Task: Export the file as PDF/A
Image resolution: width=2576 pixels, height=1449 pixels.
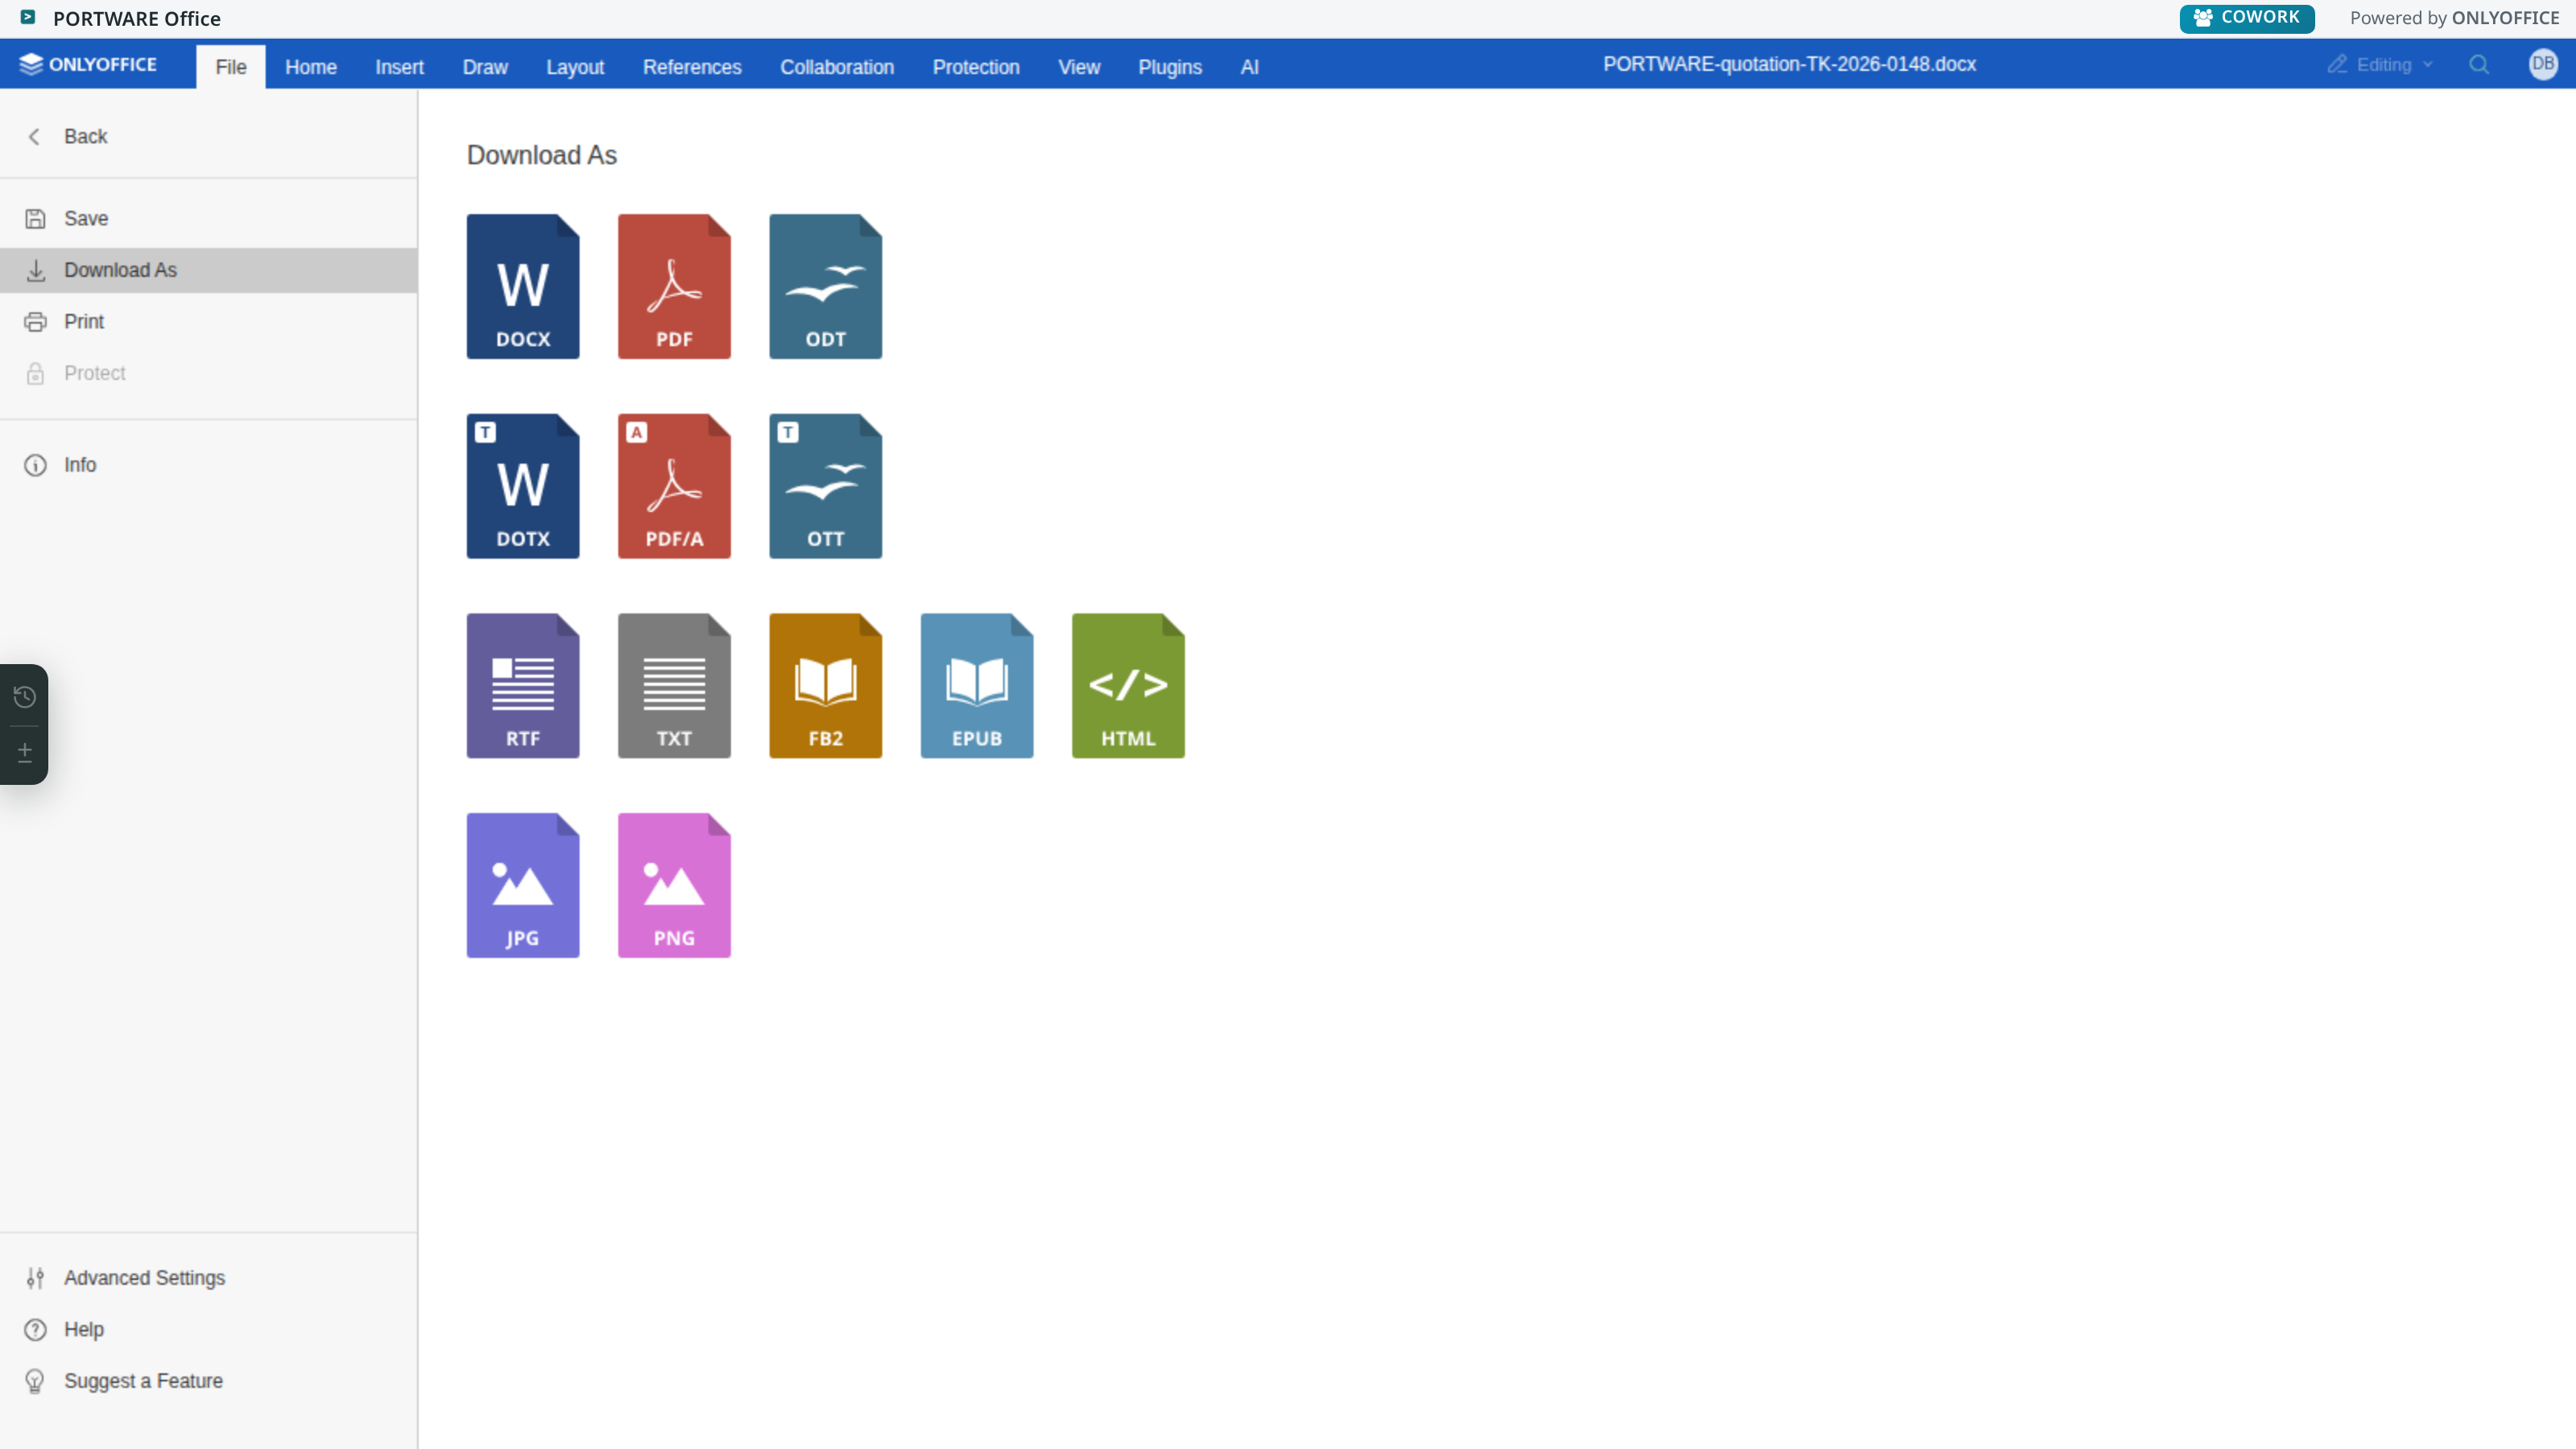Action: pos(674,486)
